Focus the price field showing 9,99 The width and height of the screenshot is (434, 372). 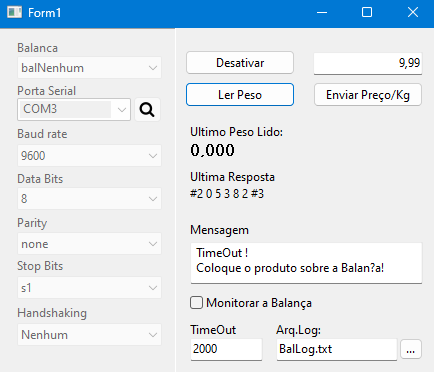point(368,63)
